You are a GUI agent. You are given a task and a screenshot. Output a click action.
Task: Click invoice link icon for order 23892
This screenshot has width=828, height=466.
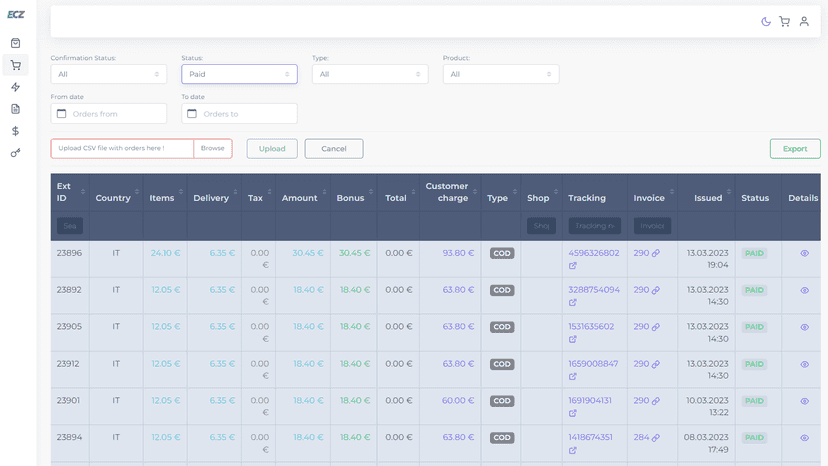(655, 290)
